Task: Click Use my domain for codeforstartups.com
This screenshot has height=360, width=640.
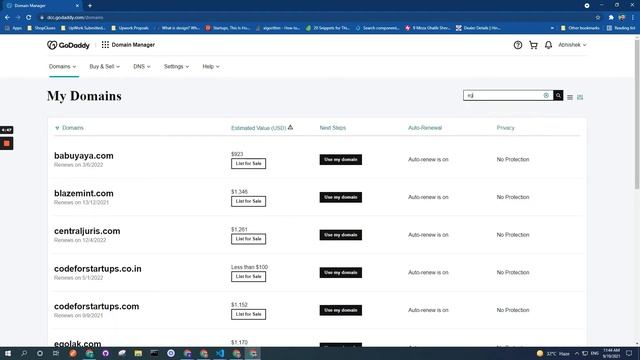Action: [340, 310]
